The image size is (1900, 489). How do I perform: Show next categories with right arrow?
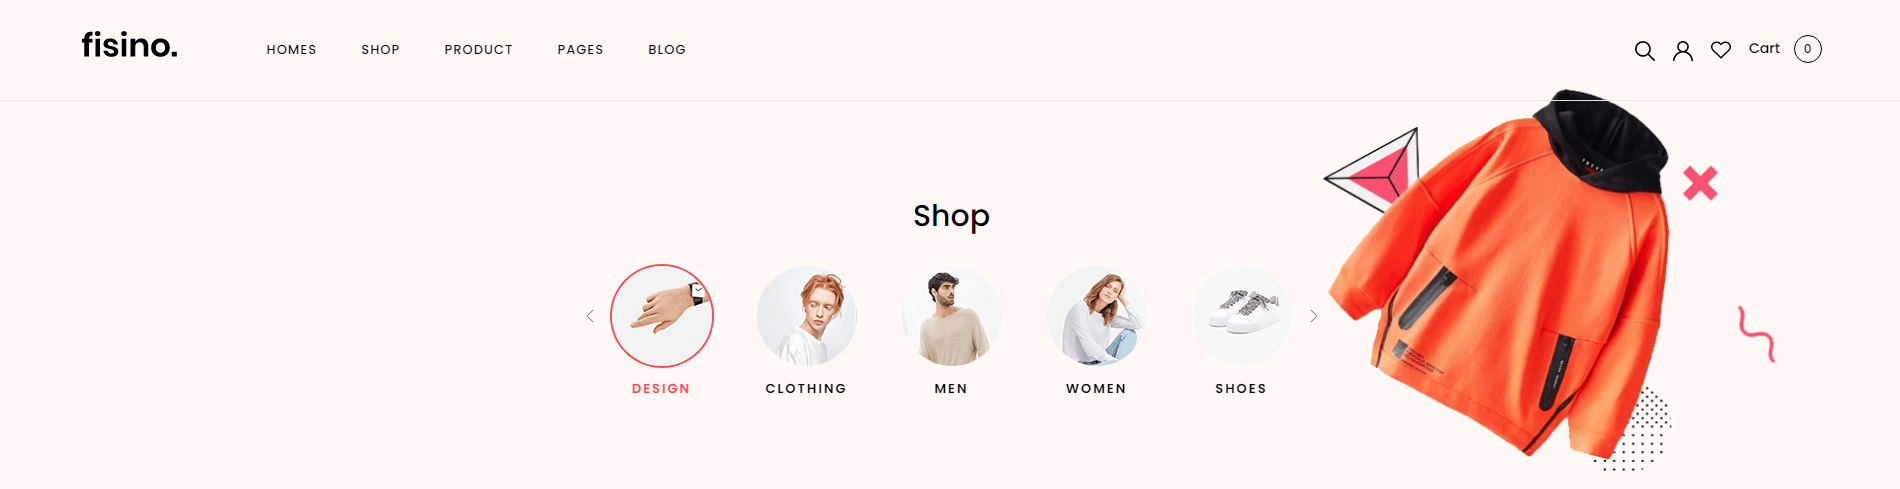click(x=1314, y=316)
